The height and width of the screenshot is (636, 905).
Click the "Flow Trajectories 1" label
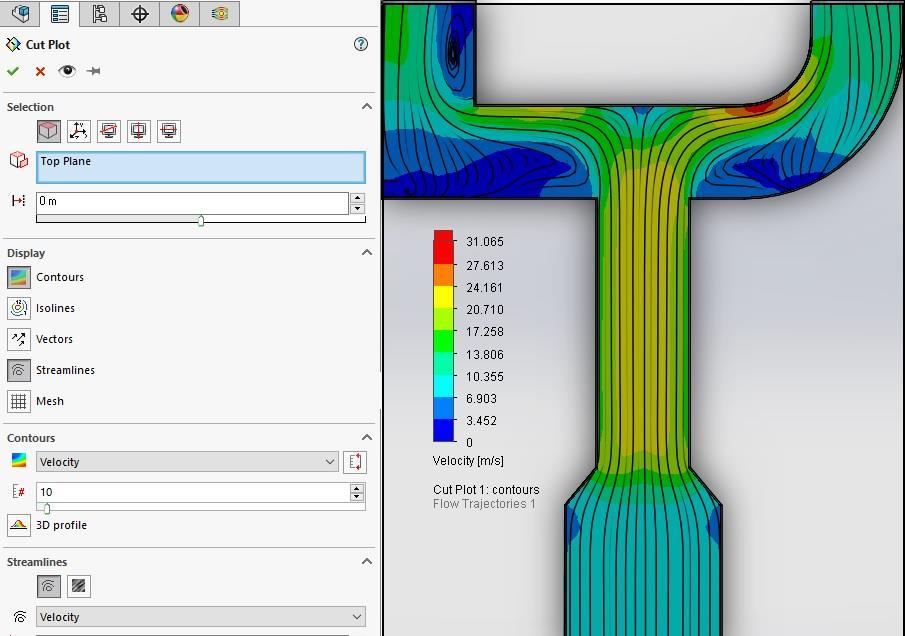484,504
